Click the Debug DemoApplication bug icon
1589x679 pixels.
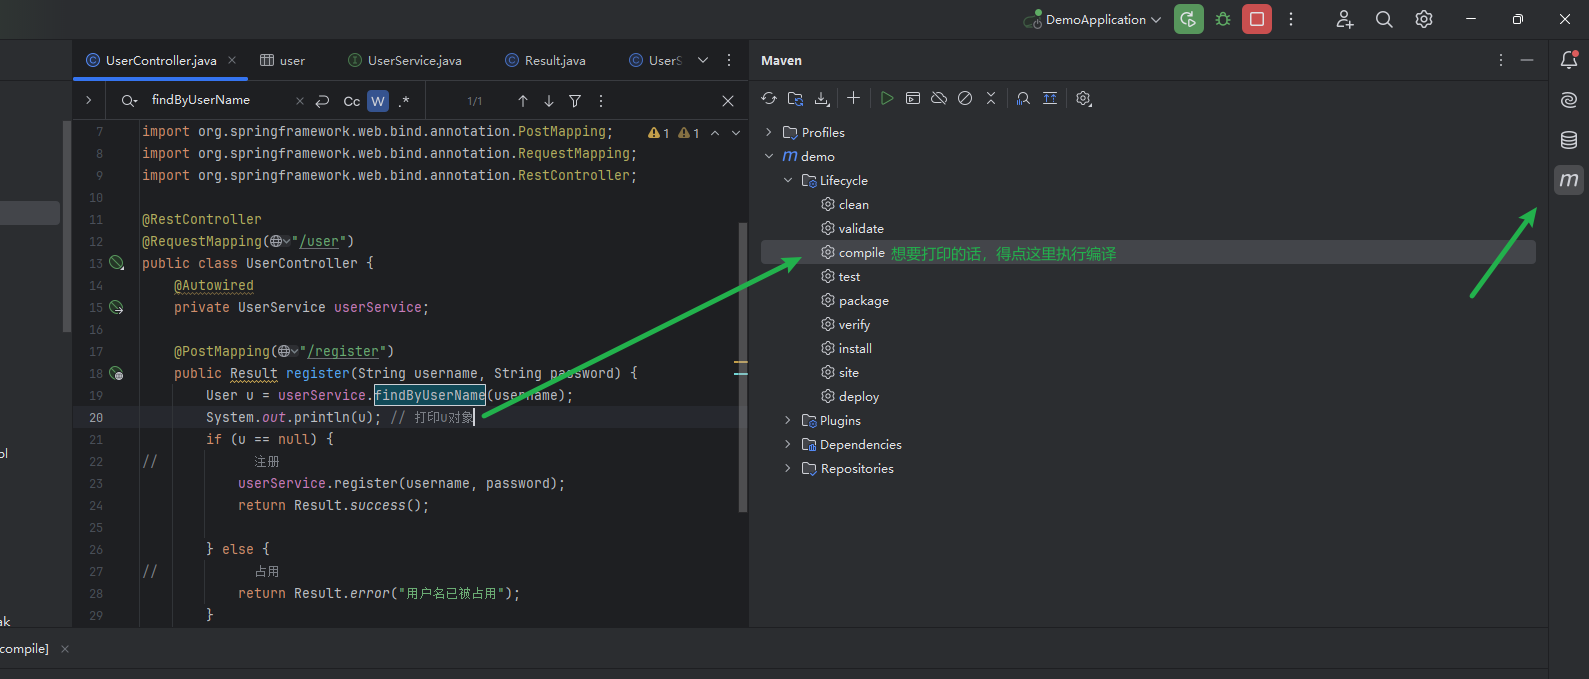[1223, 19]
